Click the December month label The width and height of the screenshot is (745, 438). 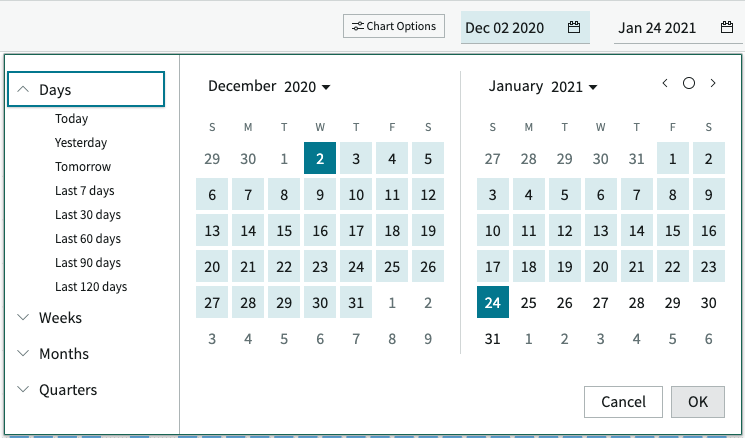coord(242,86)
